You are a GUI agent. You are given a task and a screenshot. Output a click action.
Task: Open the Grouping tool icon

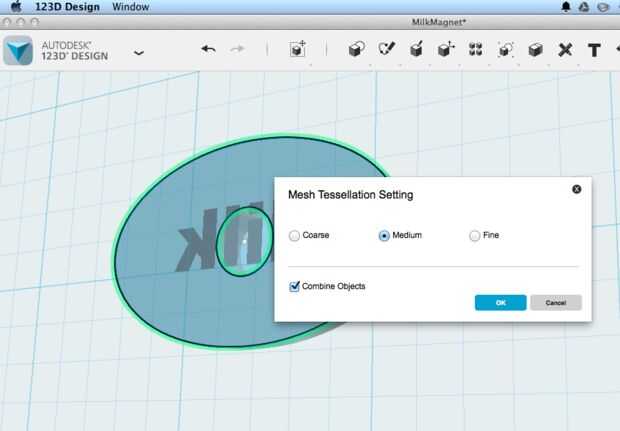click(x=505, y=50)
